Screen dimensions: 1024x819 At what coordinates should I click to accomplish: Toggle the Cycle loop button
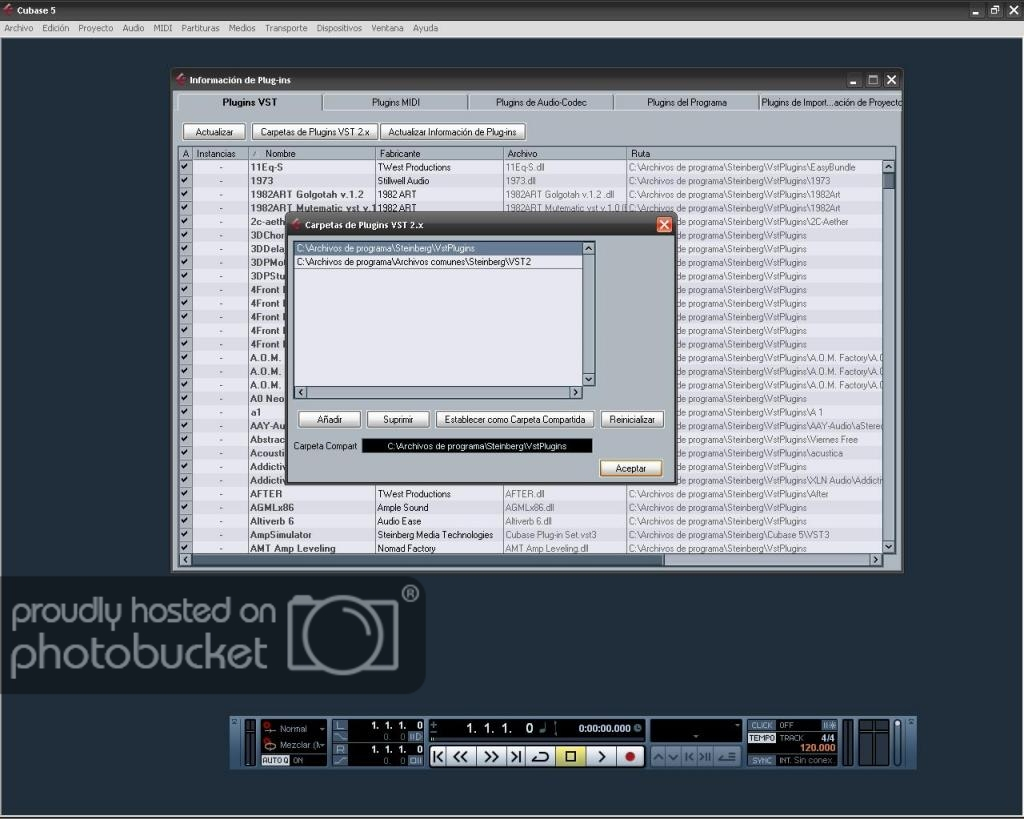point(541,756)
